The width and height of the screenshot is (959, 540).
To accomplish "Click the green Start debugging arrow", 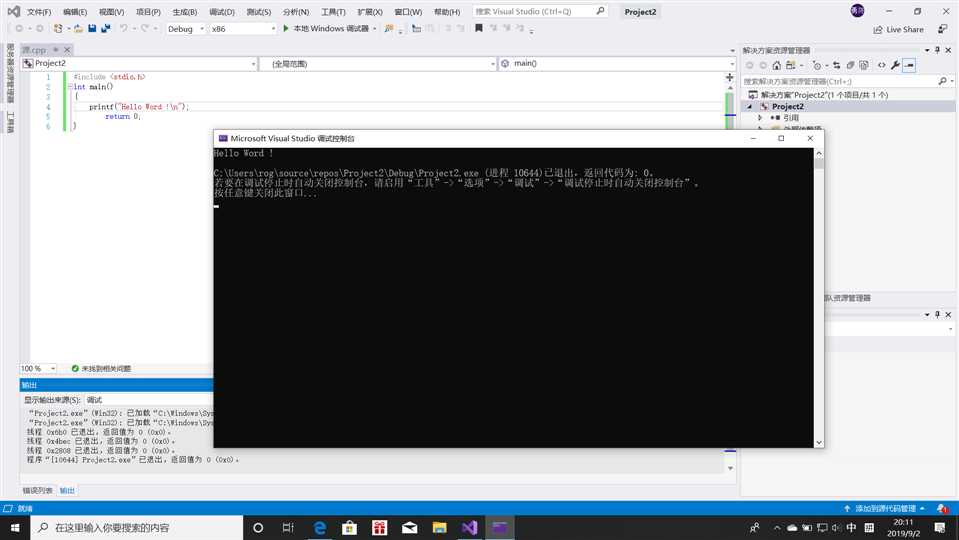I will 286,28.
